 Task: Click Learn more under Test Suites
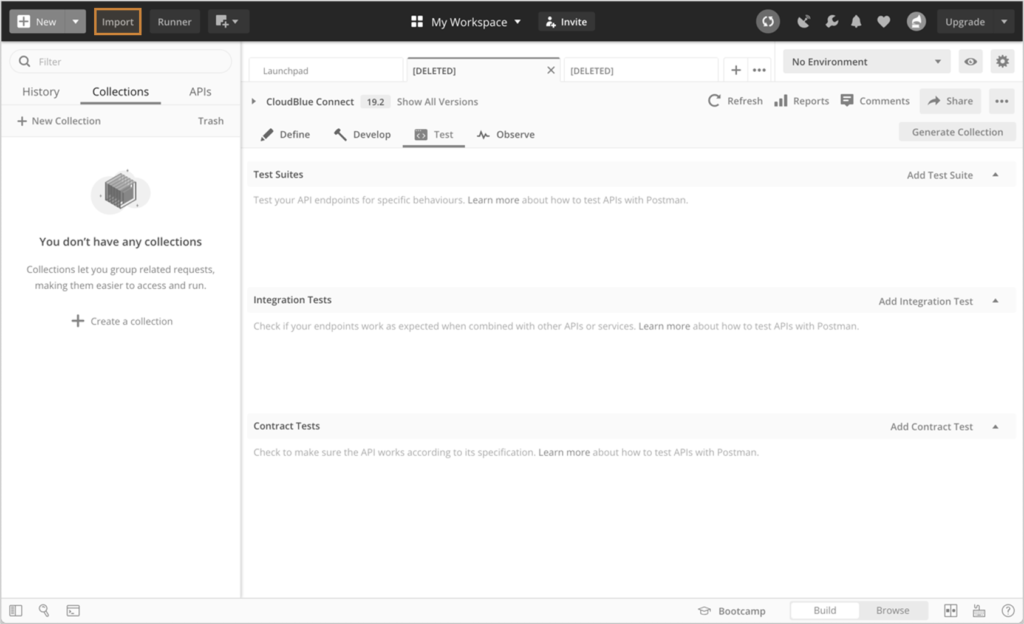click(493, 200)
